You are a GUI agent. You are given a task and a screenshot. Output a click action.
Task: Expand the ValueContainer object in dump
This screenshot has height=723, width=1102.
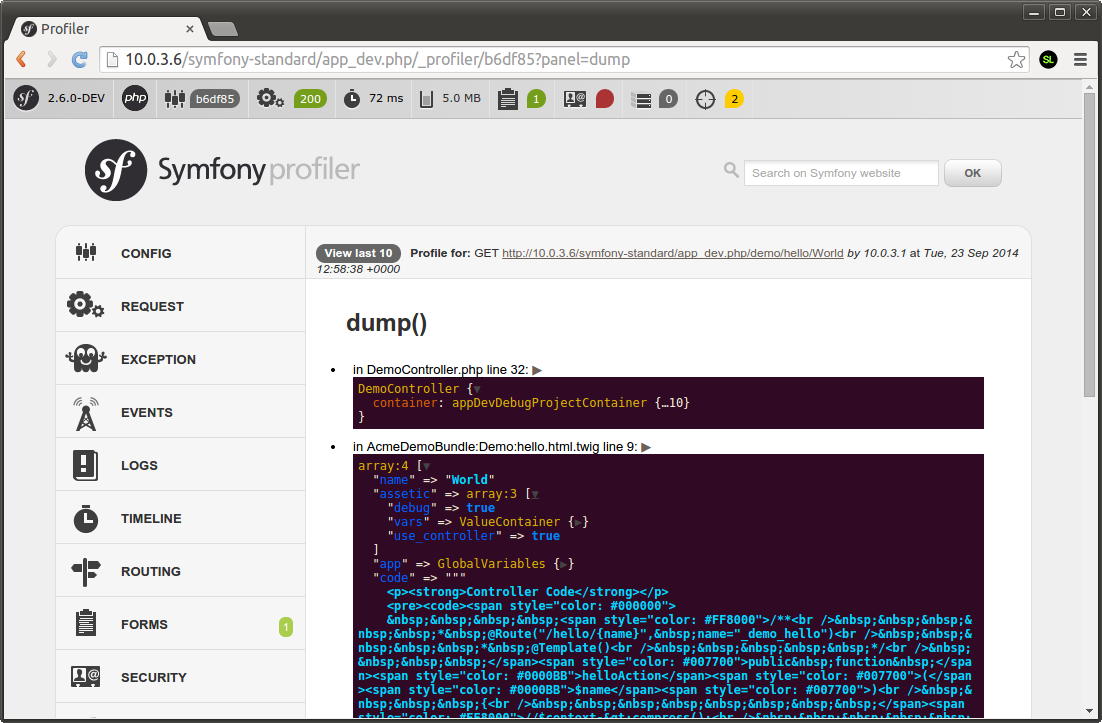pyautogui.click(x=579, y=522)
